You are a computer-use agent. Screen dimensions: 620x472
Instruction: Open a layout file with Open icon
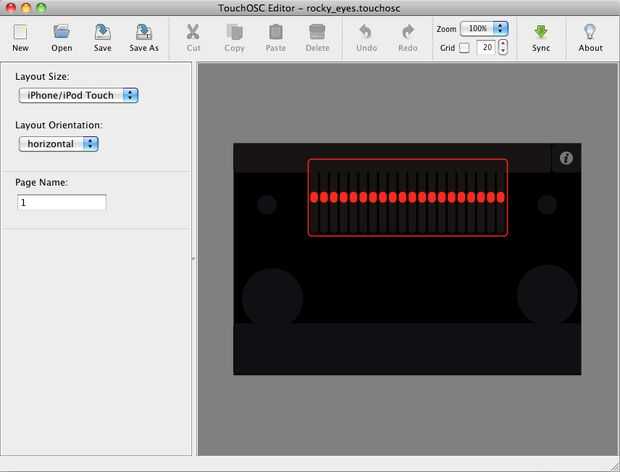tap(61, 33)
